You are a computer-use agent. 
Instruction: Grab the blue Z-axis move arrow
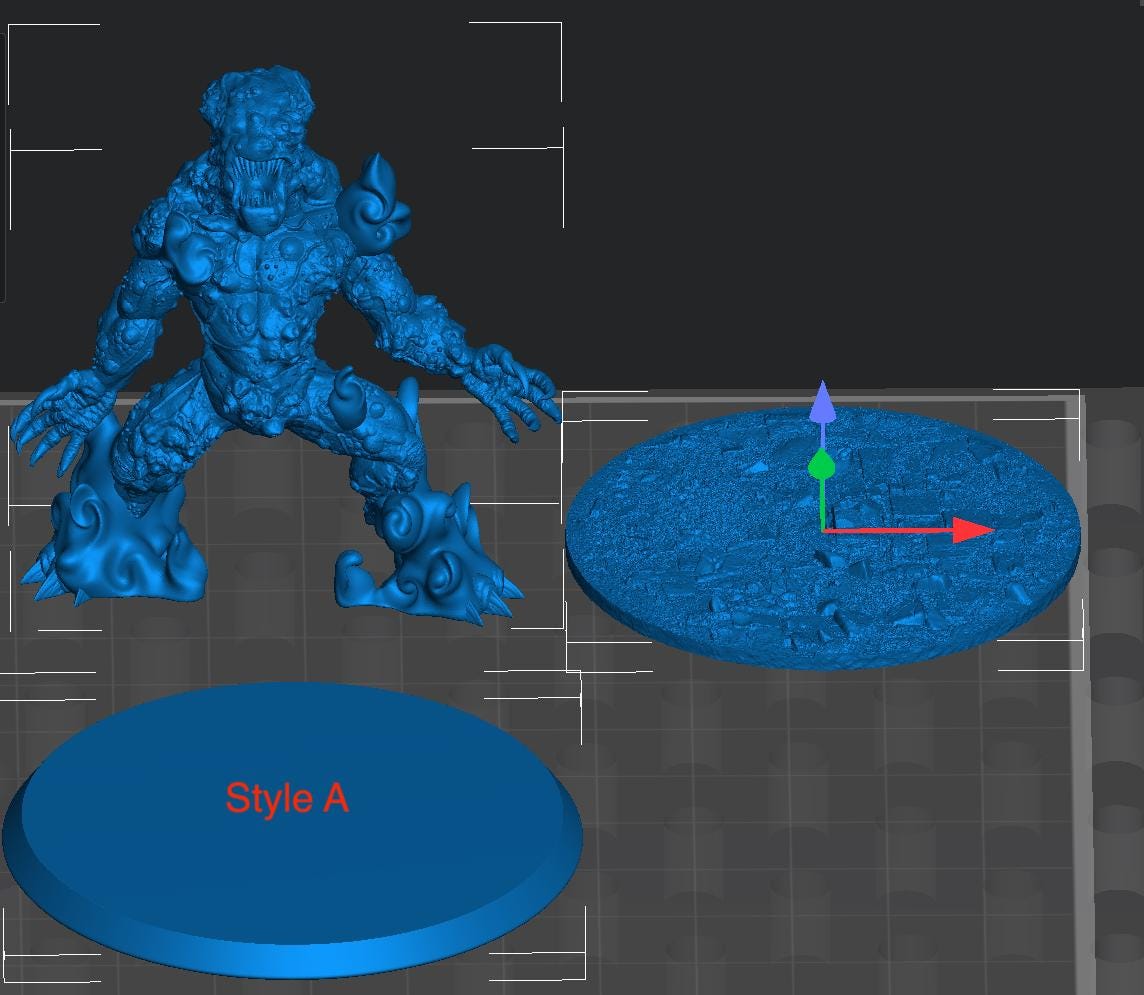822,401
